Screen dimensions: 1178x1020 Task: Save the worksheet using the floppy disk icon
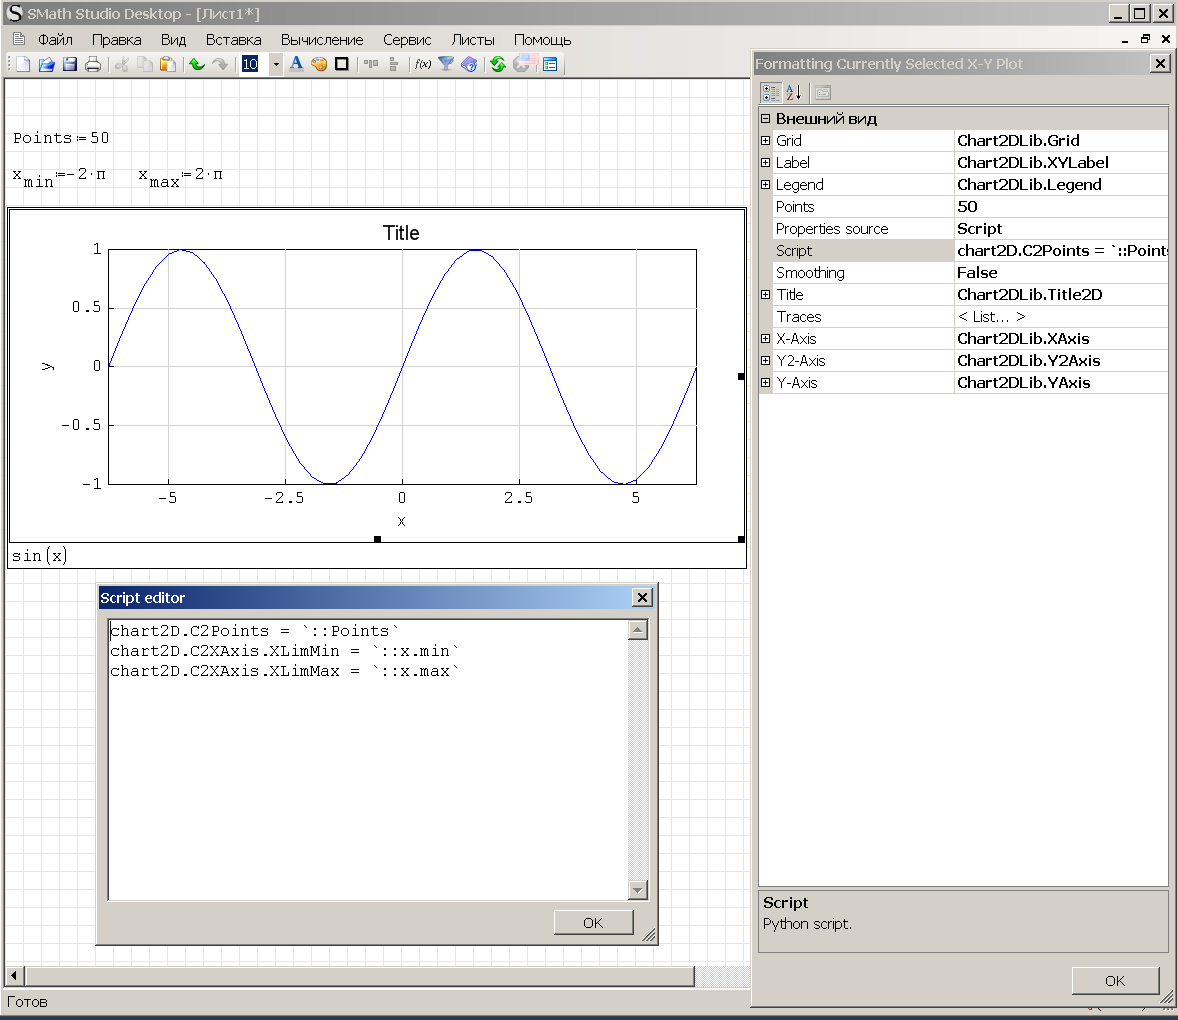(x=70, y=64)
